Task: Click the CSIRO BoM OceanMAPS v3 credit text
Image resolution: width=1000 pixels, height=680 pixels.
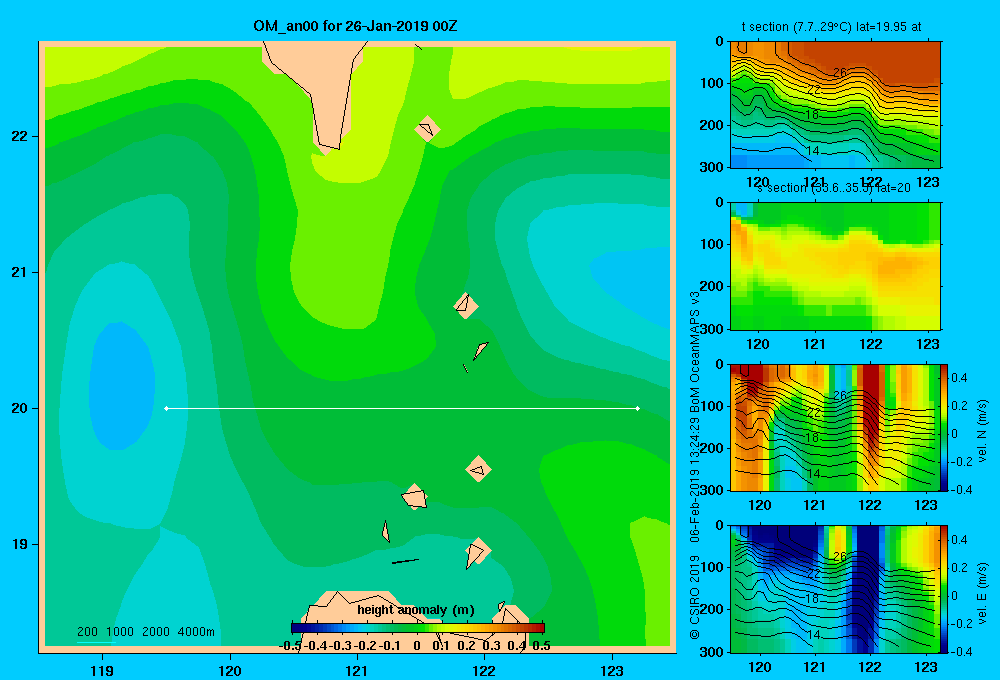Action: pyautogui.click(x=695, y=465)
